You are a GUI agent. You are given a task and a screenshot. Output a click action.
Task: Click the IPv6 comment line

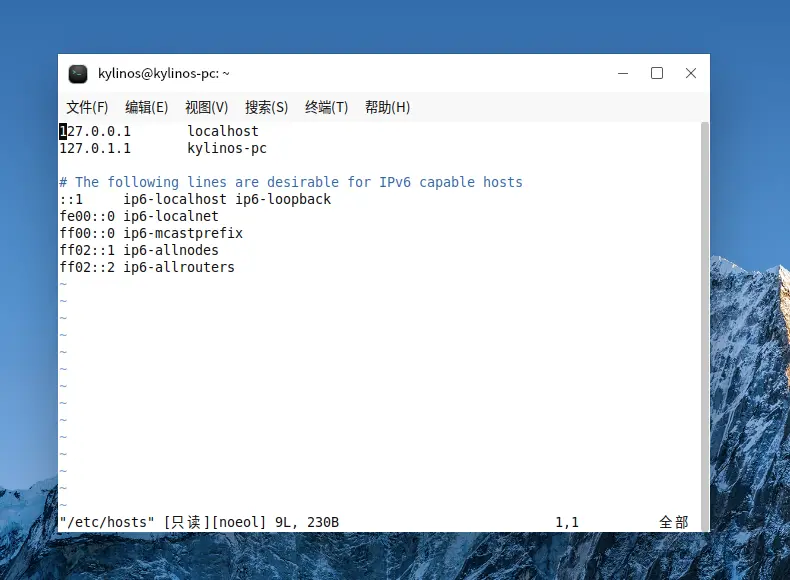(x=291, y=182)
